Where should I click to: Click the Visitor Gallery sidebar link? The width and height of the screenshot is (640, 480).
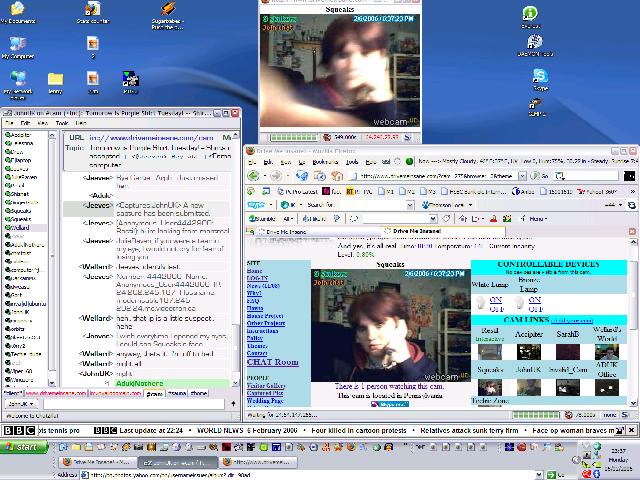[266, 385]
